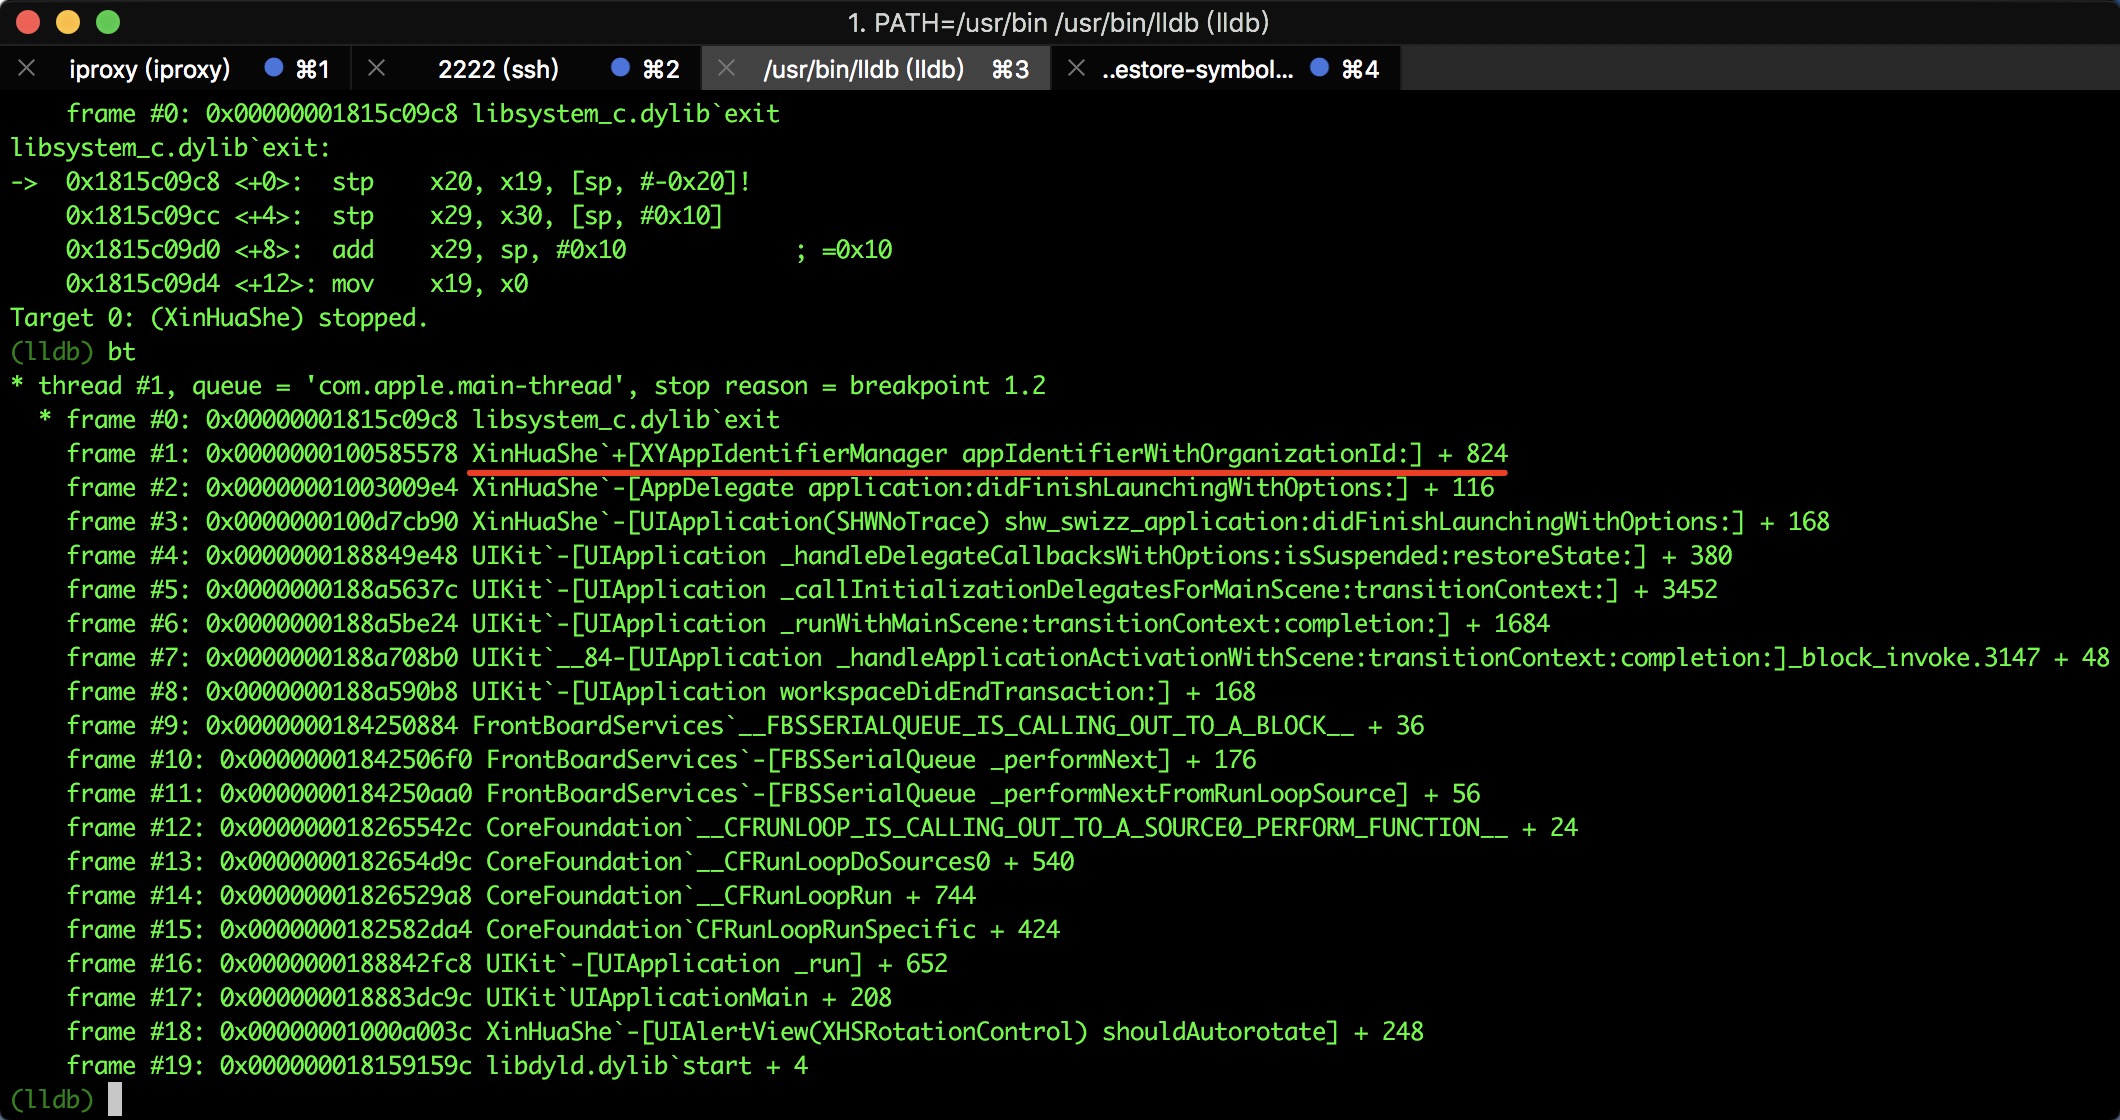Click the window title PATH=/usr/bin text

[1058, 22]
